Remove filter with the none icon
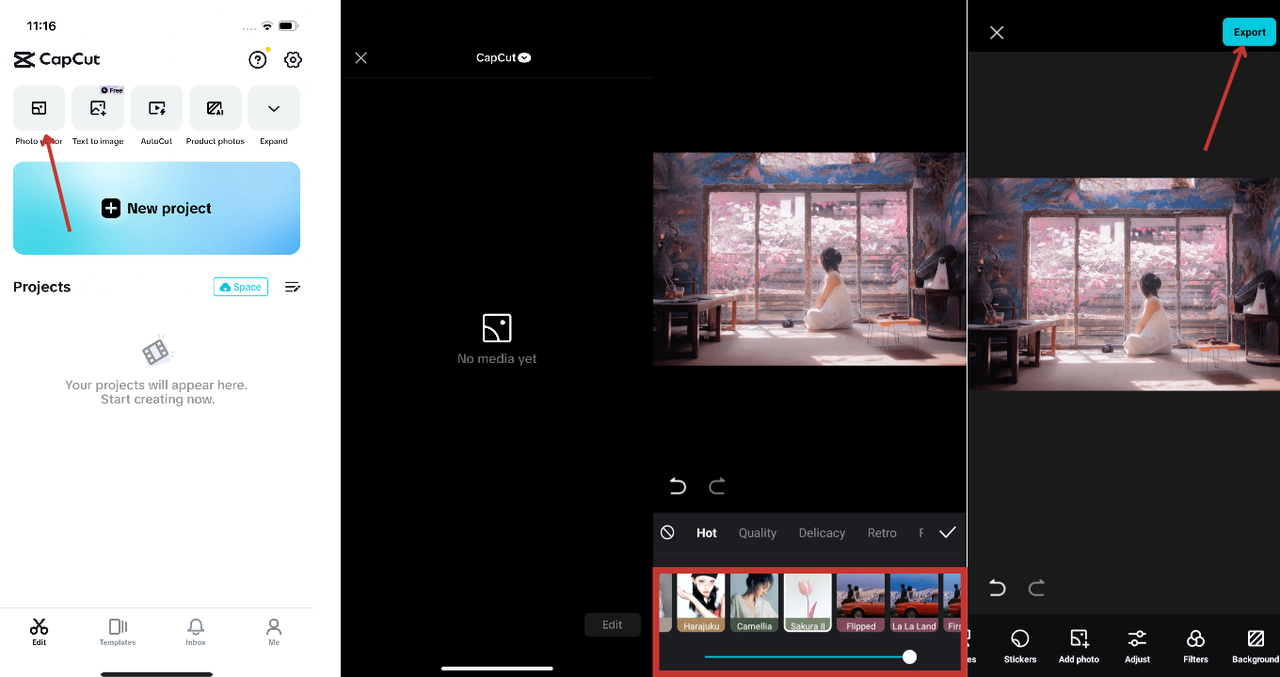 [x=667, y=533]
